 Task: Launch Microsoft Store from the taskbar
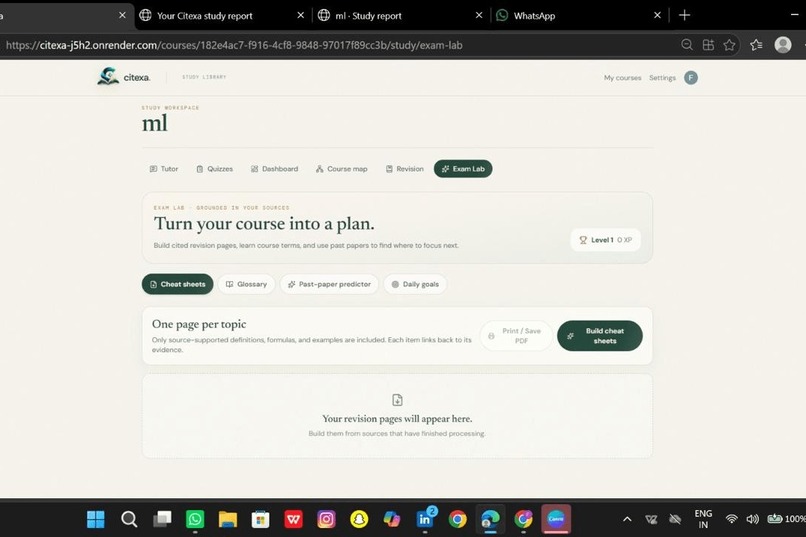pos(261,519)
